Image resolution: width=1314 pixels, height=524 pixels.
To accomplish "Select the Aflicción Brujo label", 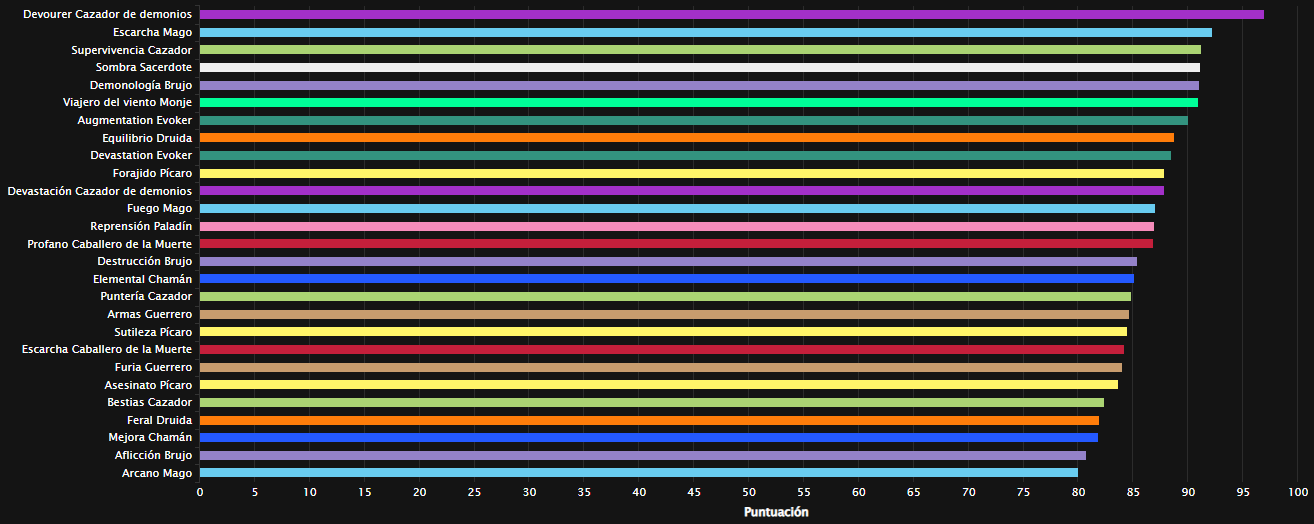I will [146, 455].
